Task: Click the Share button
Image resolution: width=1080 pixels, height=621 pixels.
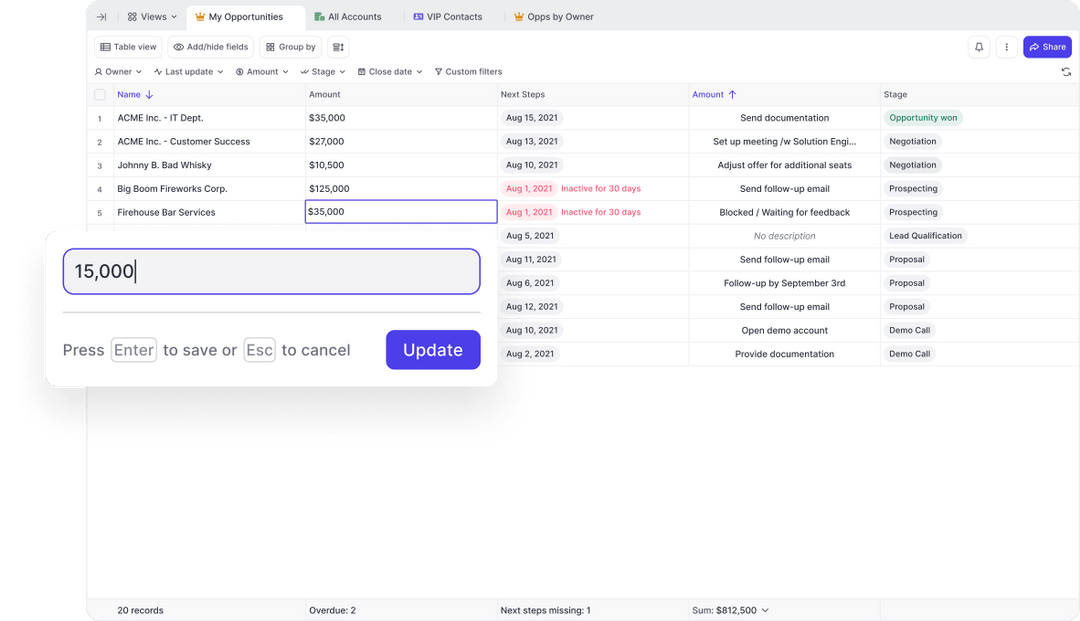Action: pos(1047,46)
